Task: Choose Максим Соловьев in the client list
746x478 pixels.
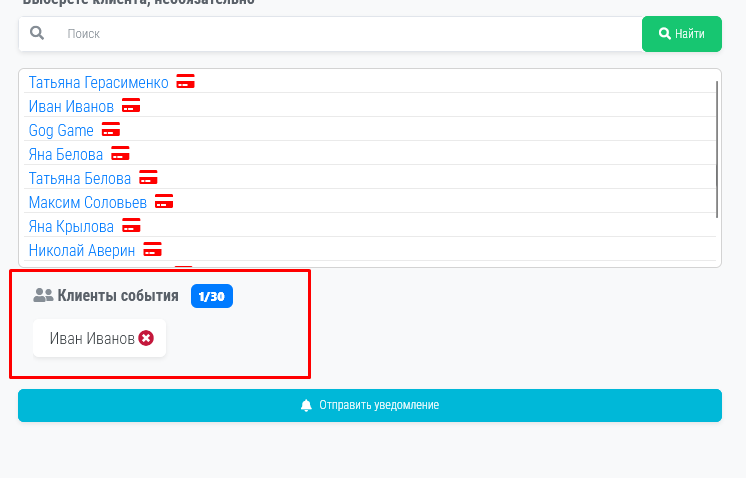Action: tap(88, 202)
